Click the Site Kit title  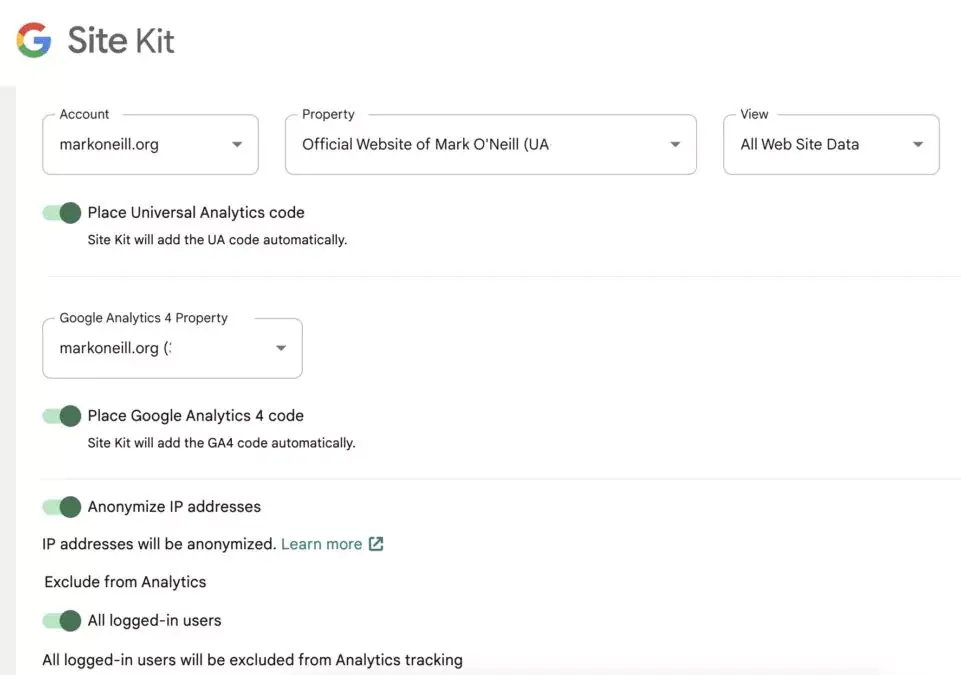[x=120, y=40]
